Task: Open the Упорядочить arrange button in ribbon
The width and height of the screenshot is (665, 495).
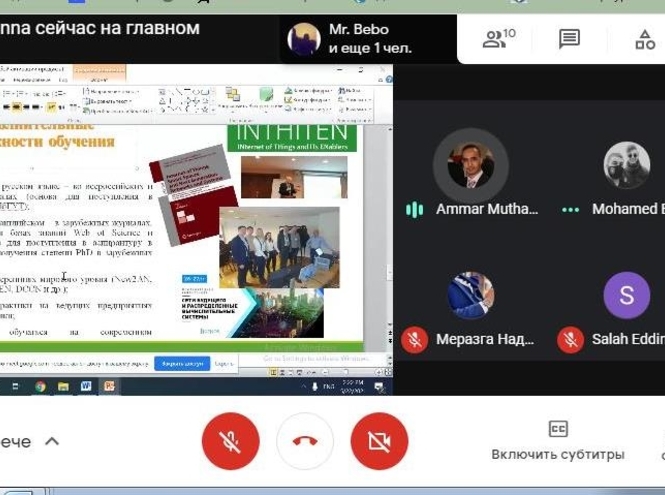Action: tap(232, 100)
